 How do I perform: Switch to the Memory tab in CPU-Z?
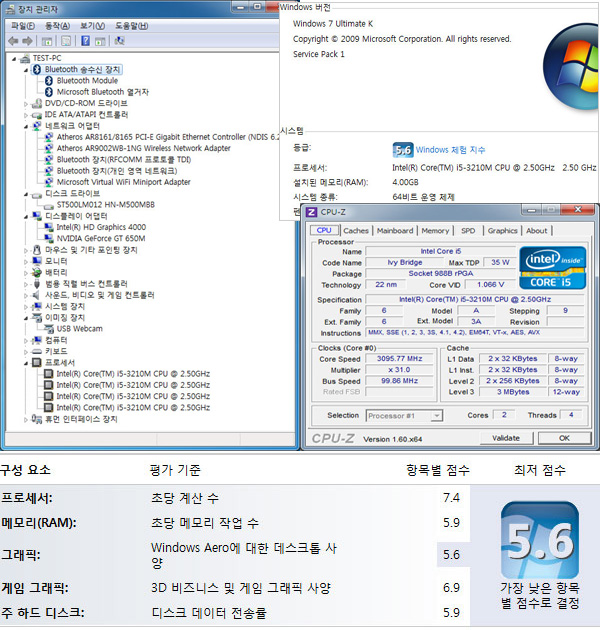coord(435,231)
